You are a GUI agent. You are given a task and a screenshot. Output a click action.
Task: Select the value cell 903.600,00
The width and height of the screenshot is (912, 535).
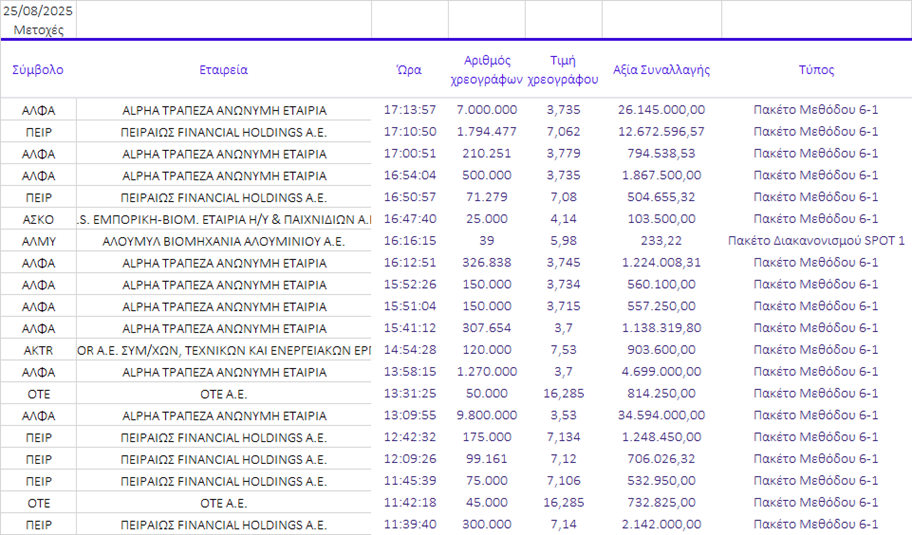[x=661, y=350]
